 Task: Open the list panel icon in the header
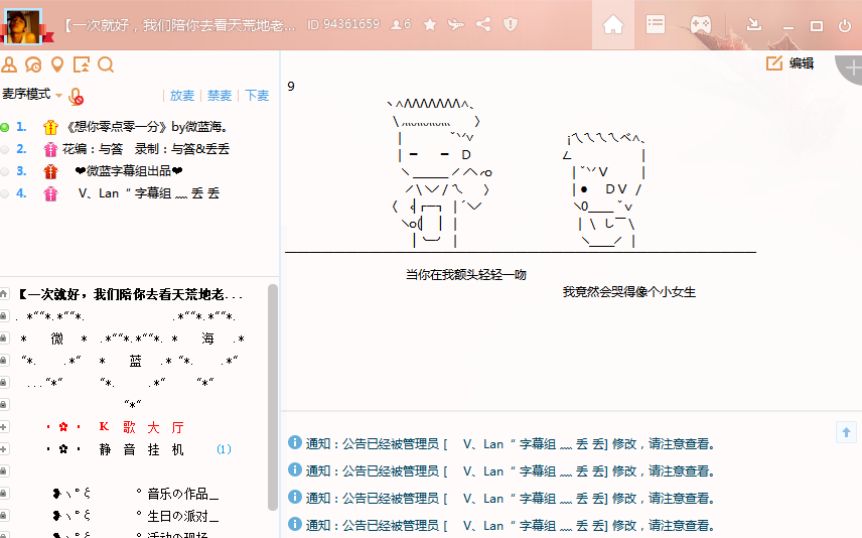click(x=655, y=24)
